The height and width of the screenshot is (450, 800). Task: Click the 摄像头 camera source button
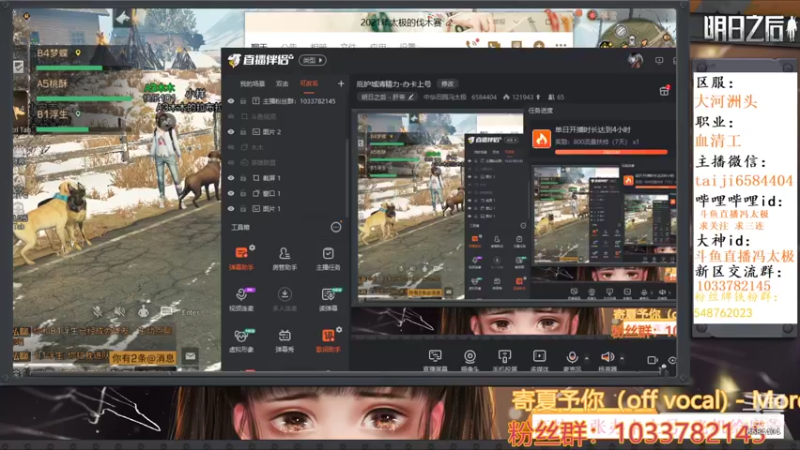pos(469,360)
